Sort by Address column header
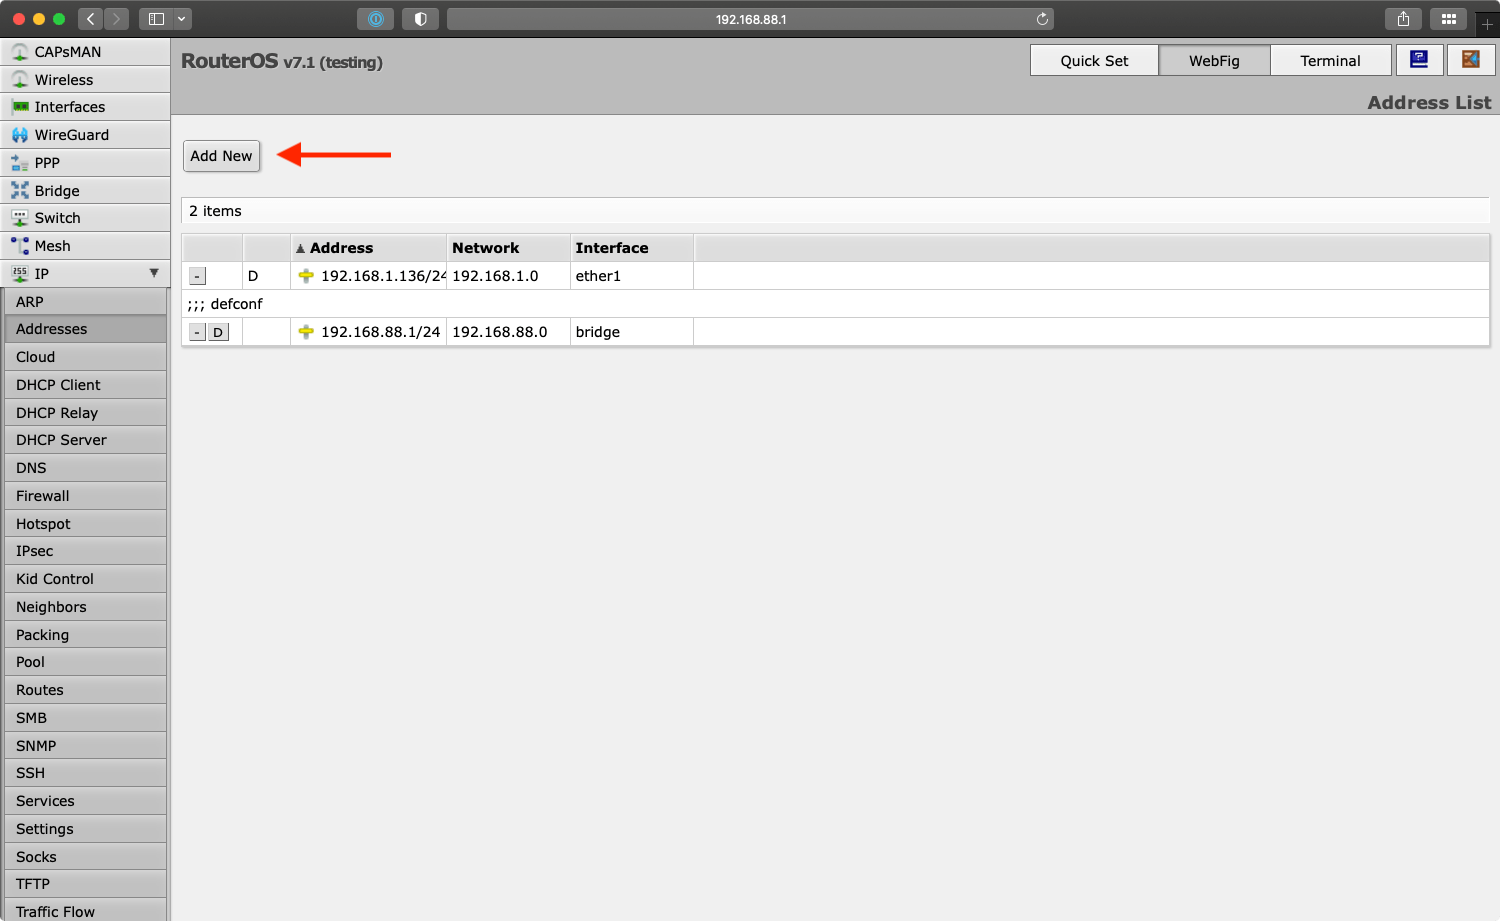 [368, 248]
